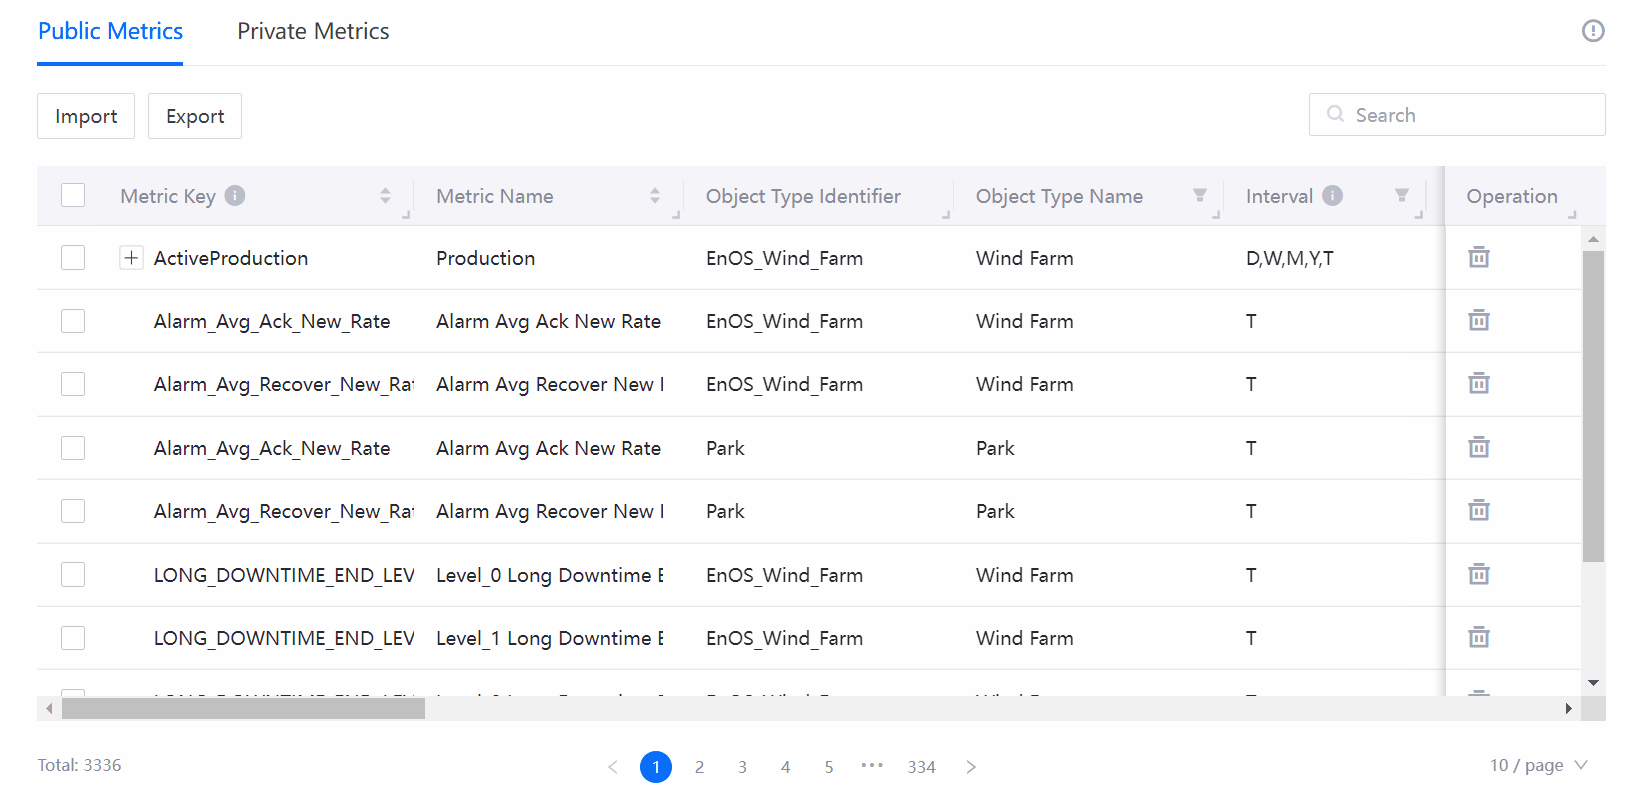Expand the ActiveProduction metric row
The width and height of the screenshot is (1634, 789).
click(131, 258)
